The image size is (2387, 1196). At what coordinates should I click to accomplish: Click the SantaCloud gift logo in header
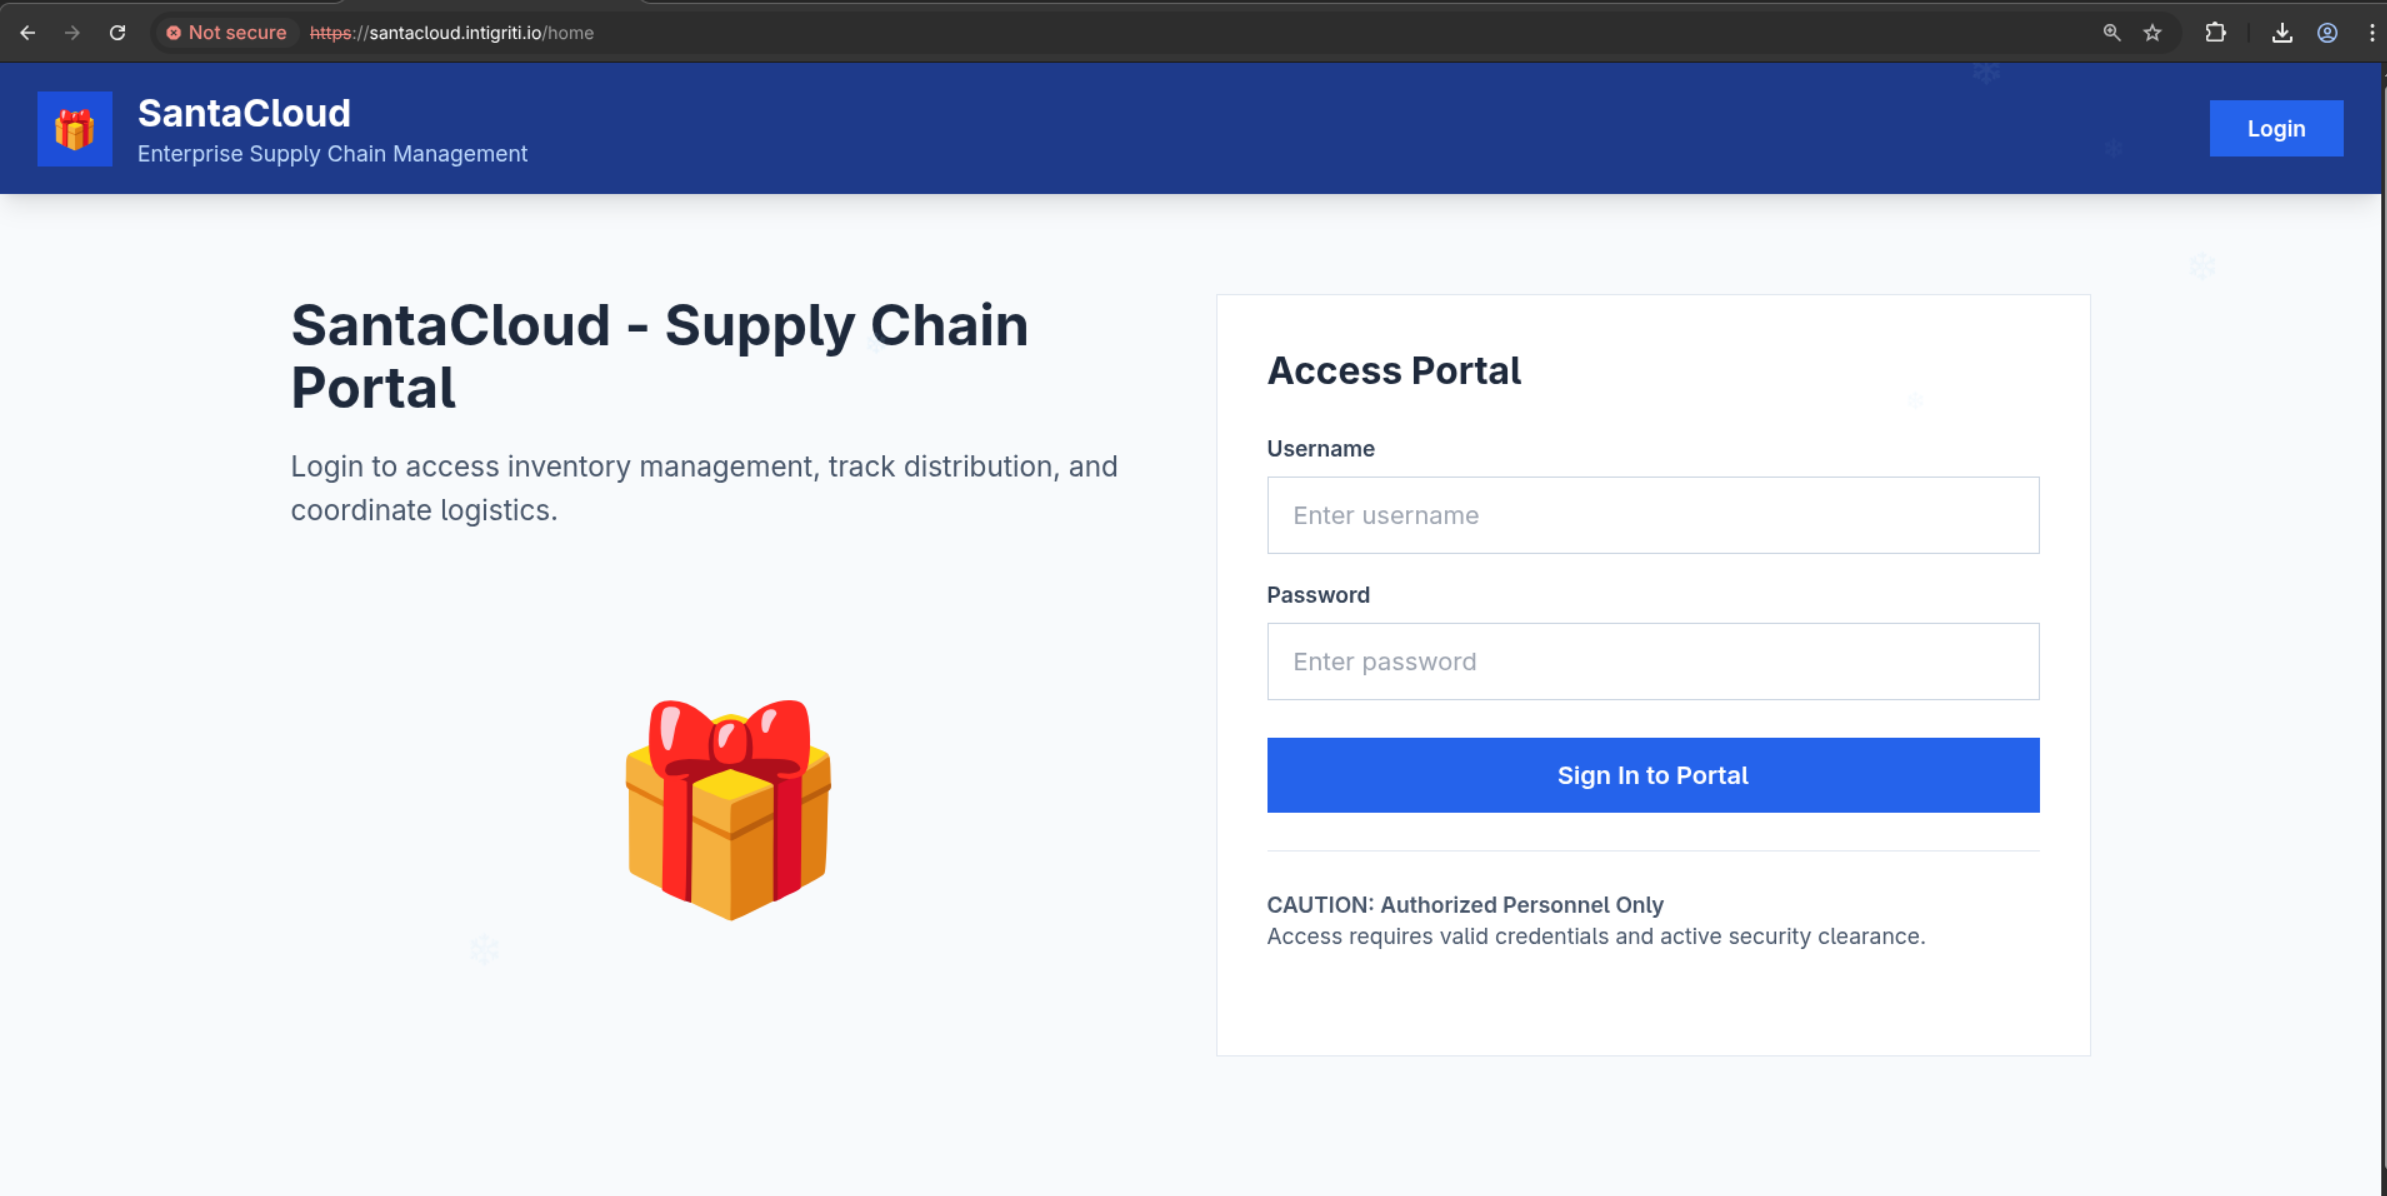75,129
